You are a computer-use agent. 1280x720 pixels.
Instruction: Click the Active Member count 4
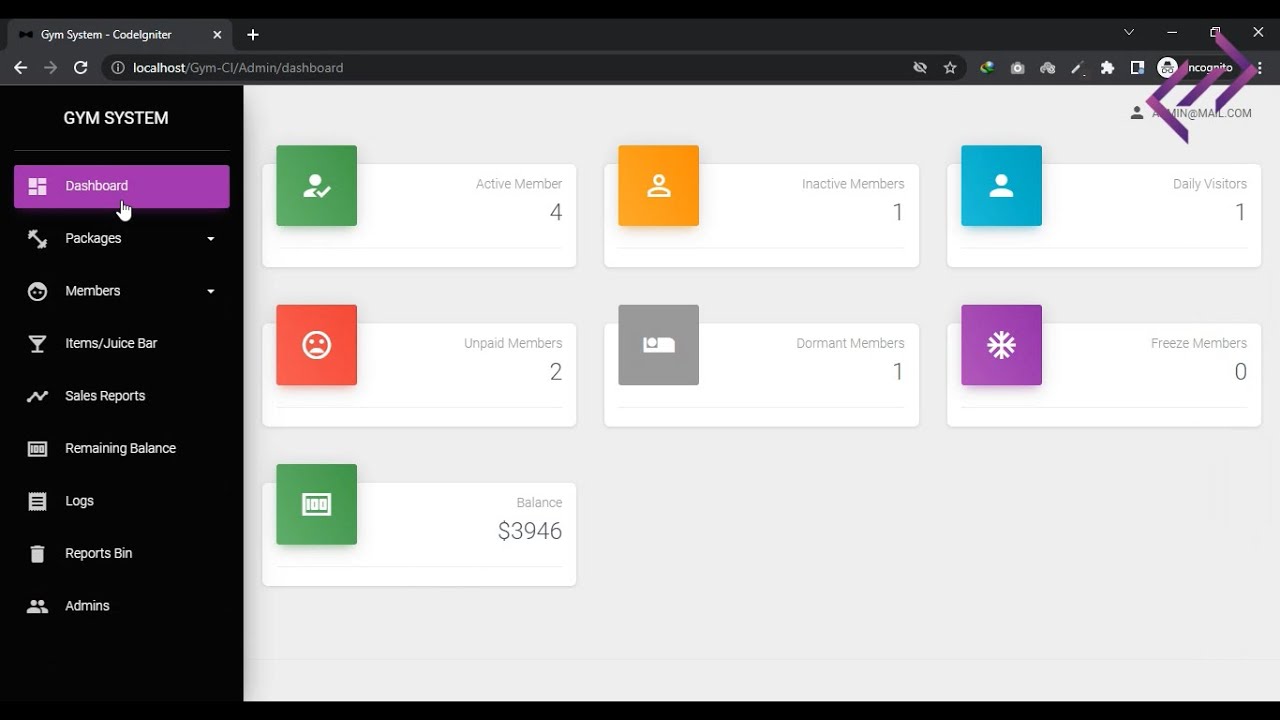pos(556,212)
